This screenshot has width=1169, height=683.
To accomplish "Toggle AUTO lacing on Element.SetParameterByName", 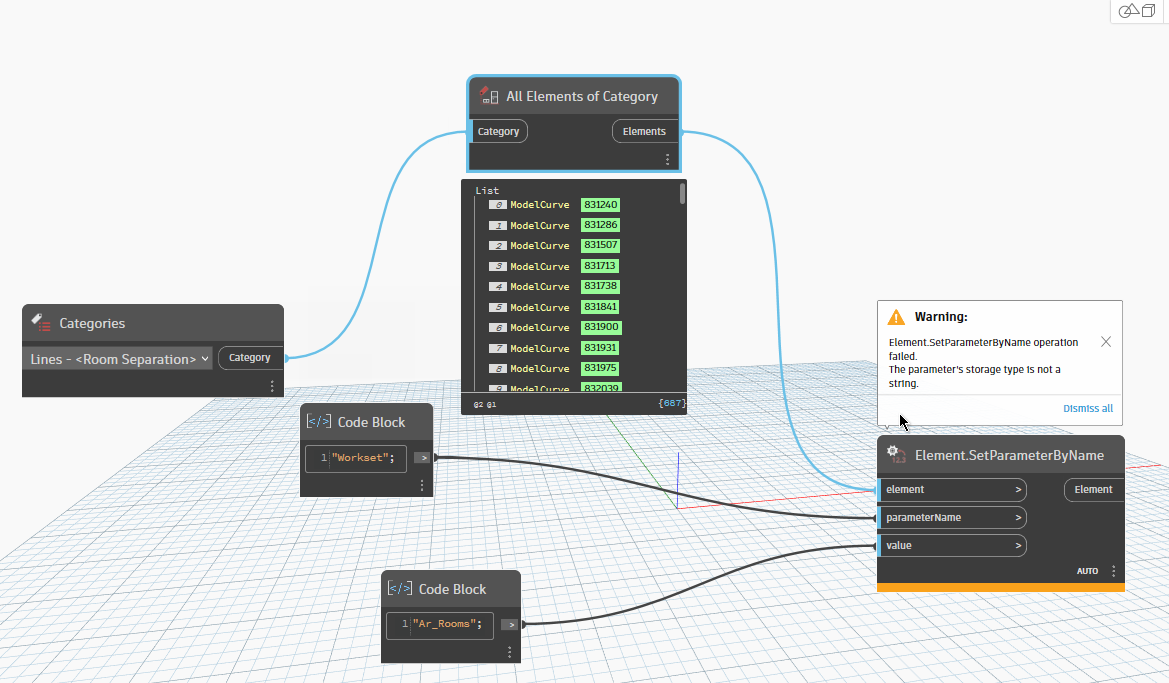I will point(1087,570).
